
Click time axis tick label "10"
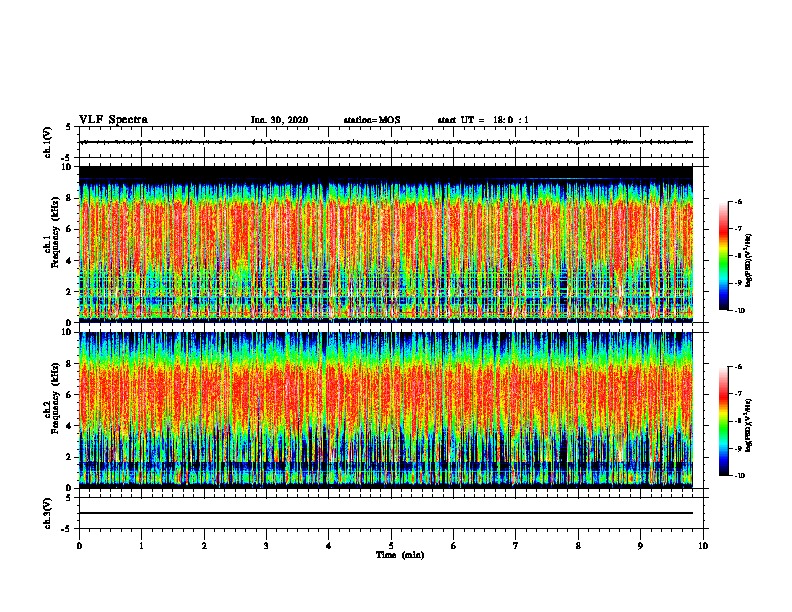pyautogui.click(x=703, y=546)
